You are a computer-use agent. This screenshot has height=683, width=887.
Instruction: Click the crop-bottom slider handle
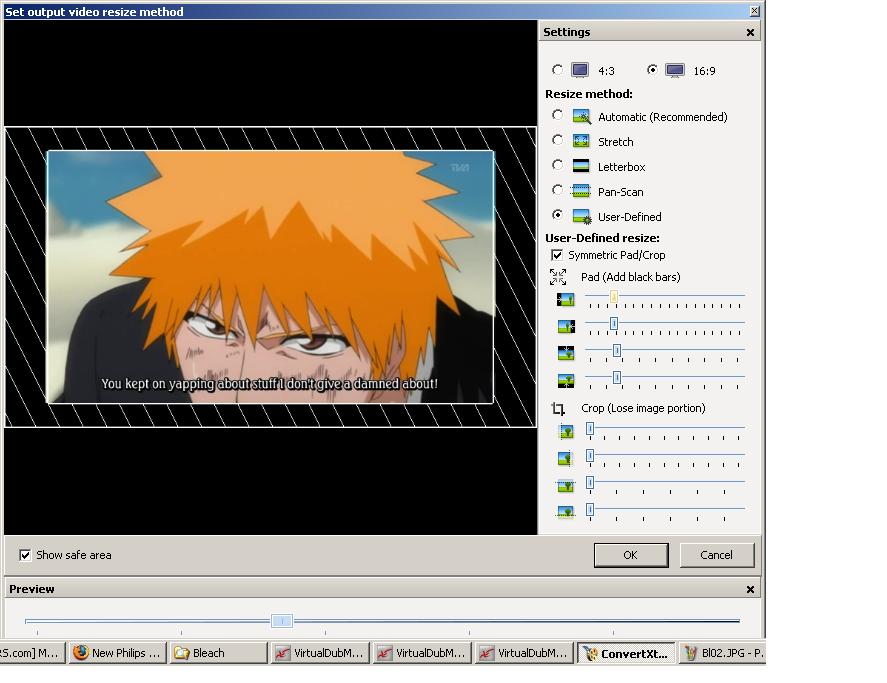coord(590,509)
